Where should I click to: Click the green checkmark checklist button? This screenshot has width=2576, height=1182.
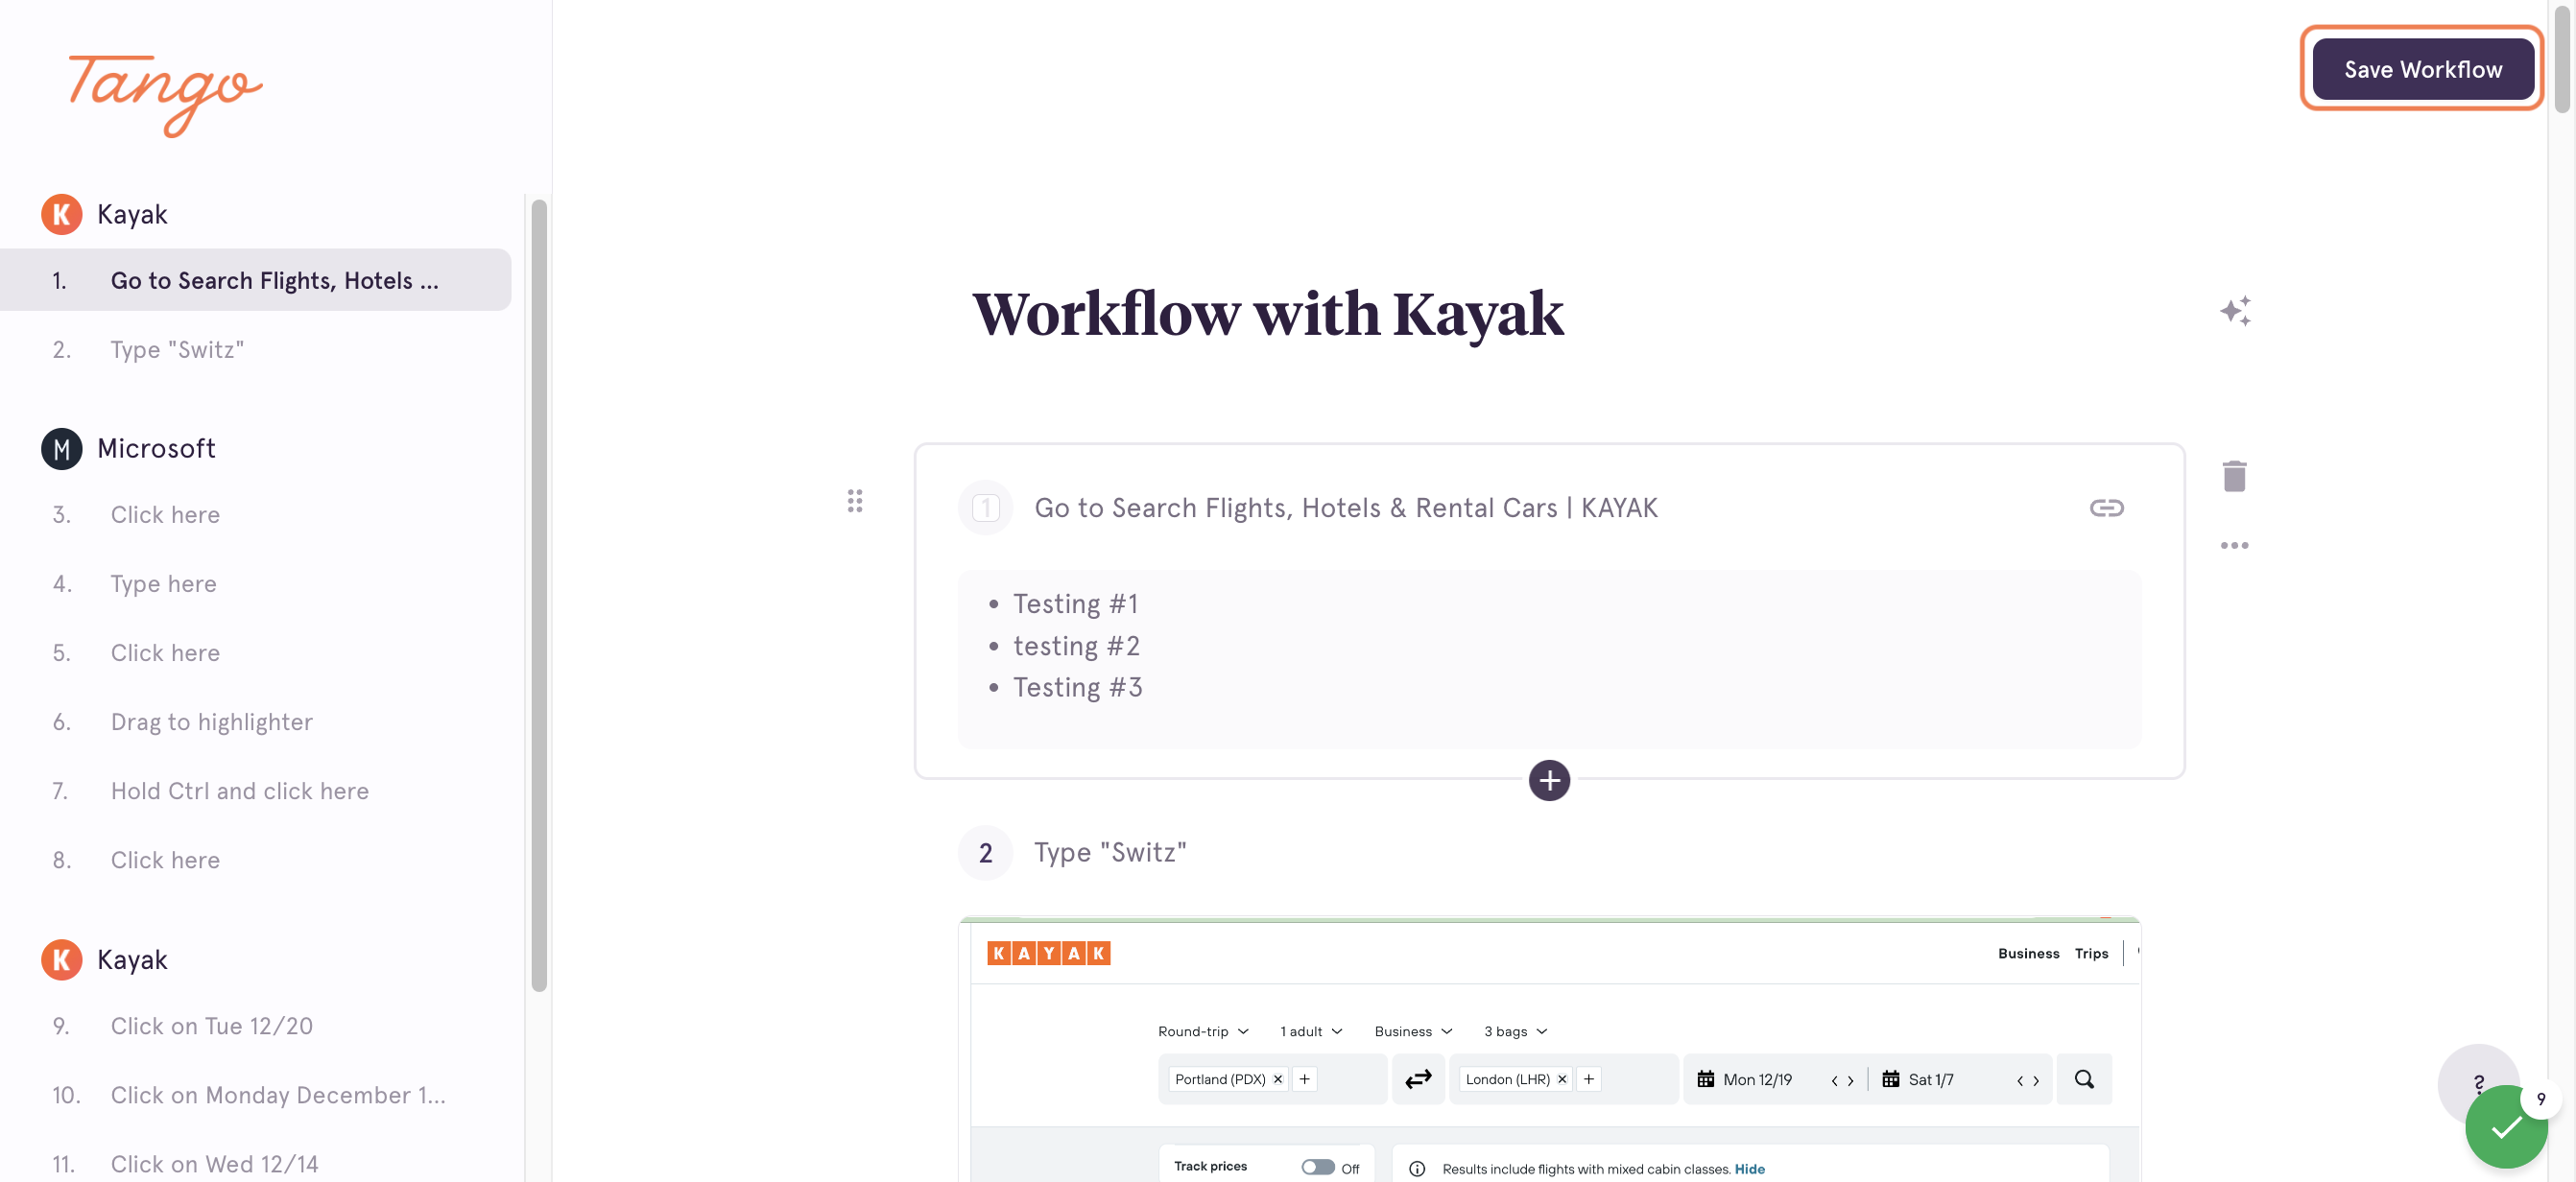(x=2505, y=1127)
